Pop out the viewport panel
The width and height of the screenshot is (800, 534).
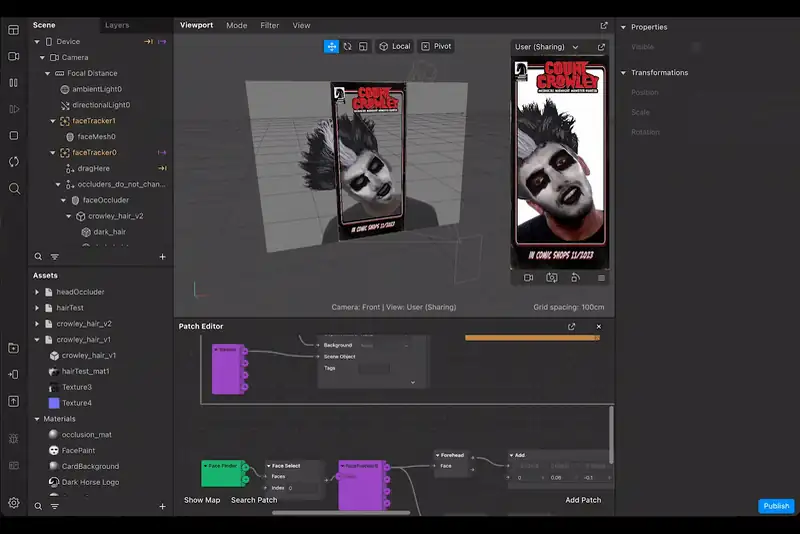[x=604, y=26]
